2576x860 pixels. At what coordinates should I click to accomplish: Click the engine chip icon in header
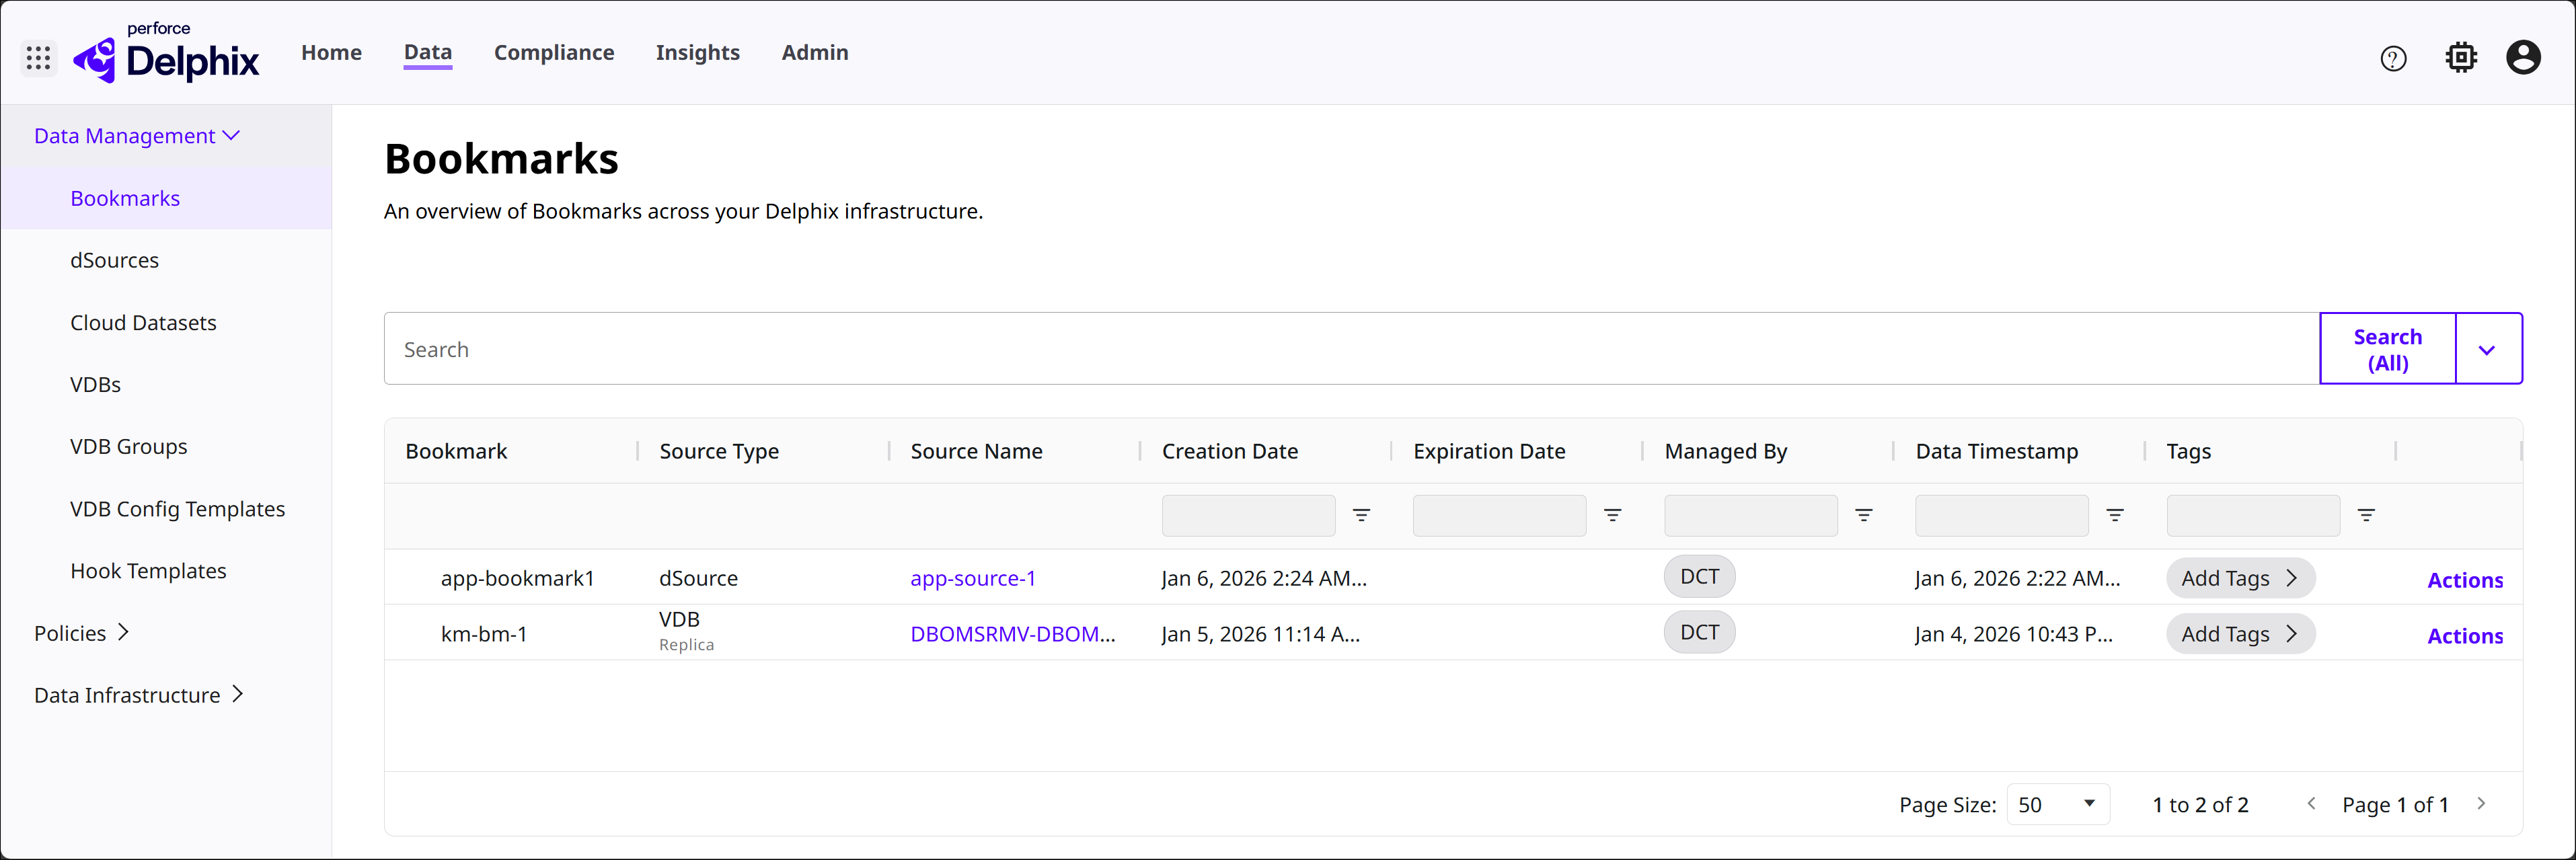point(2461,58)
